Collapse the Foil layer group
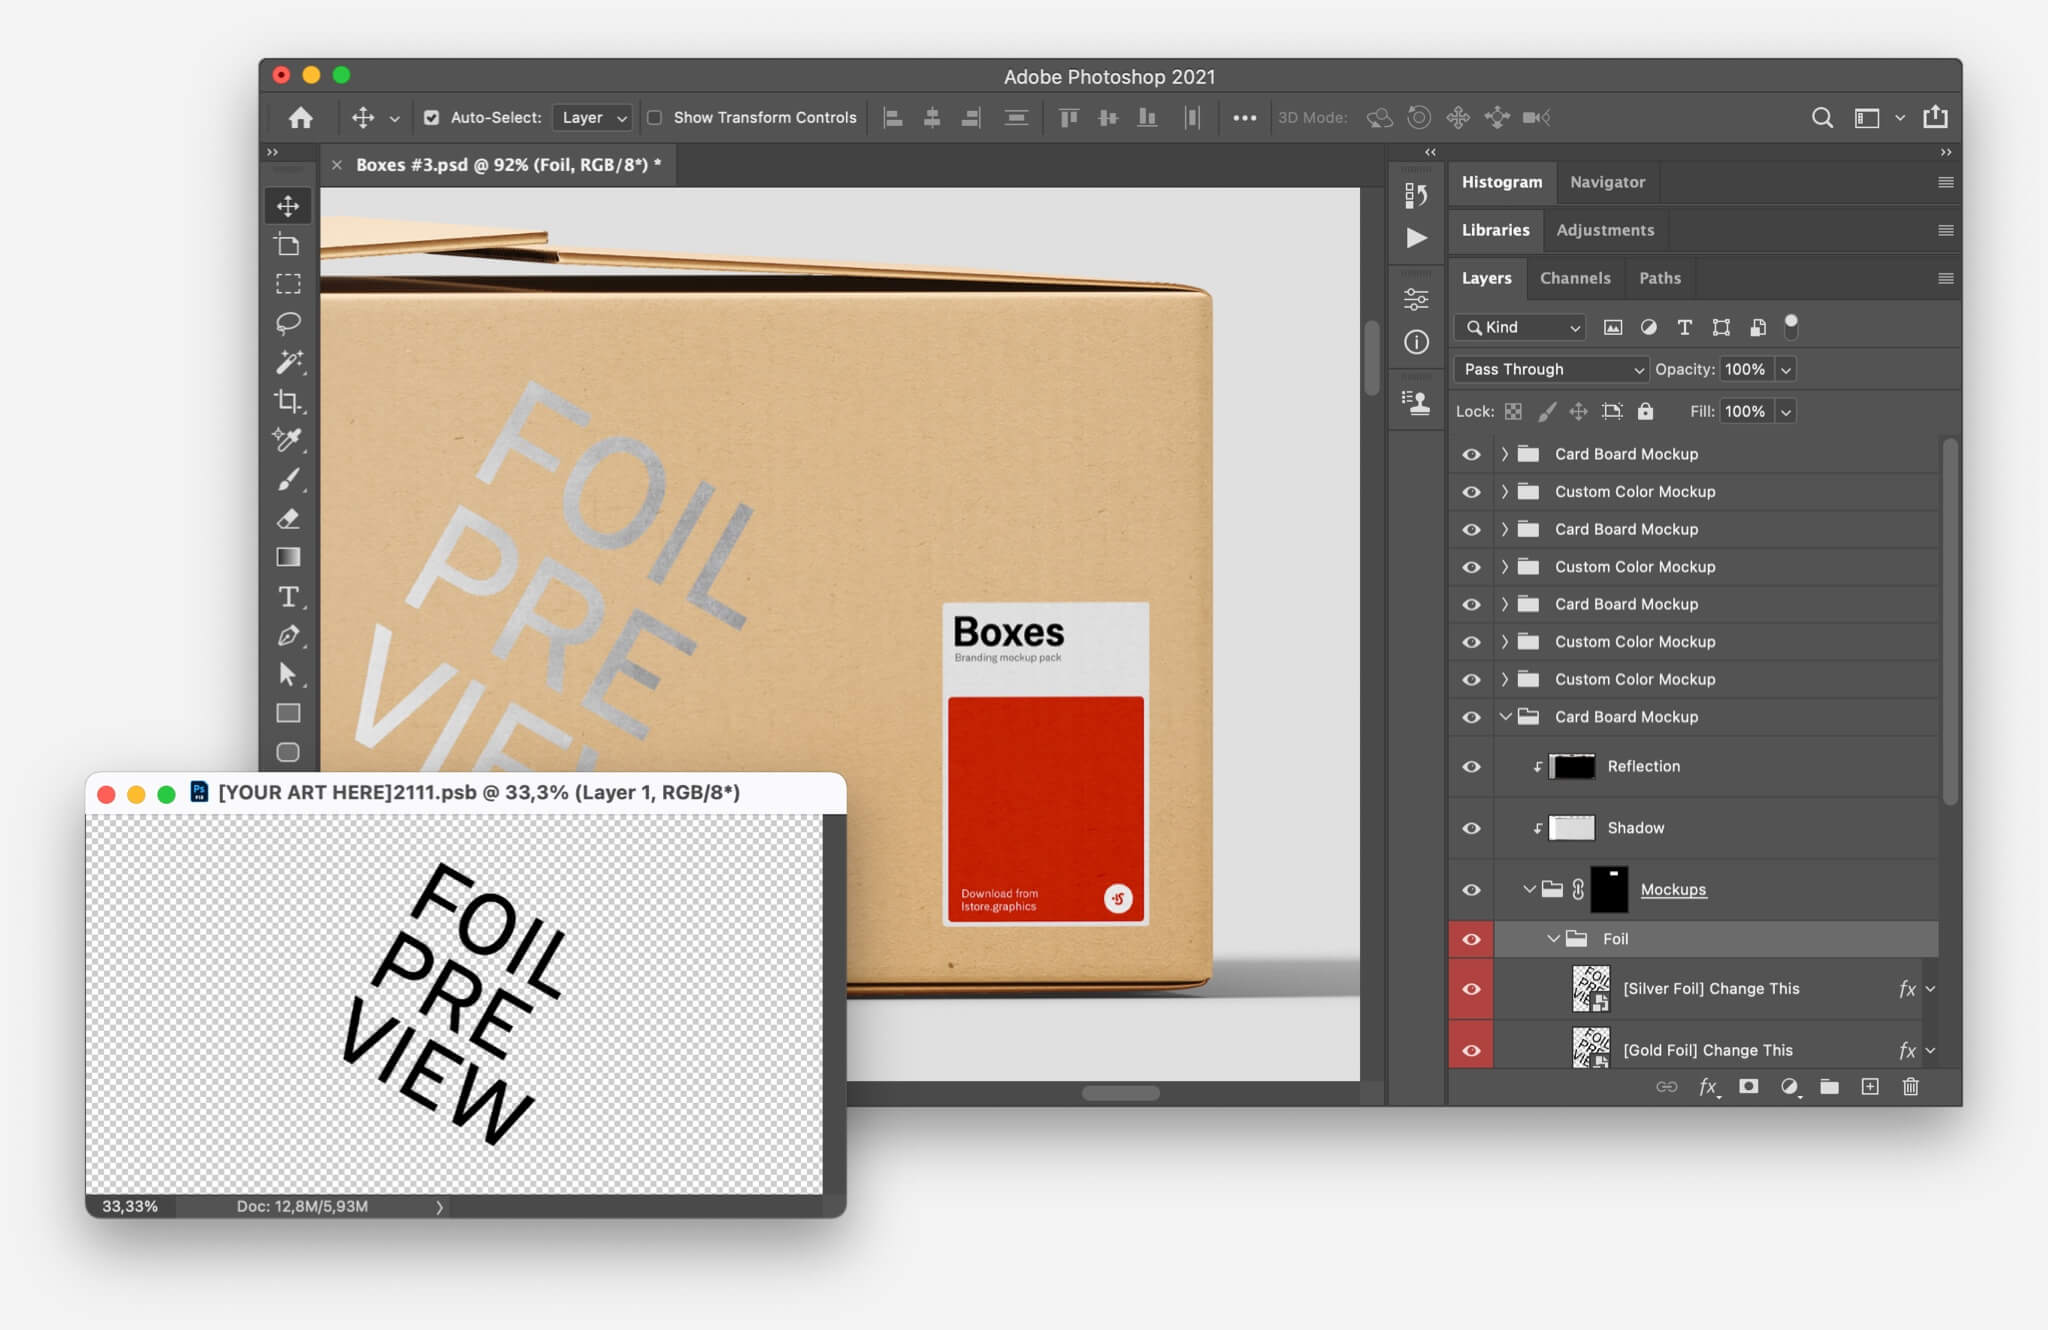 [1553, 939]
